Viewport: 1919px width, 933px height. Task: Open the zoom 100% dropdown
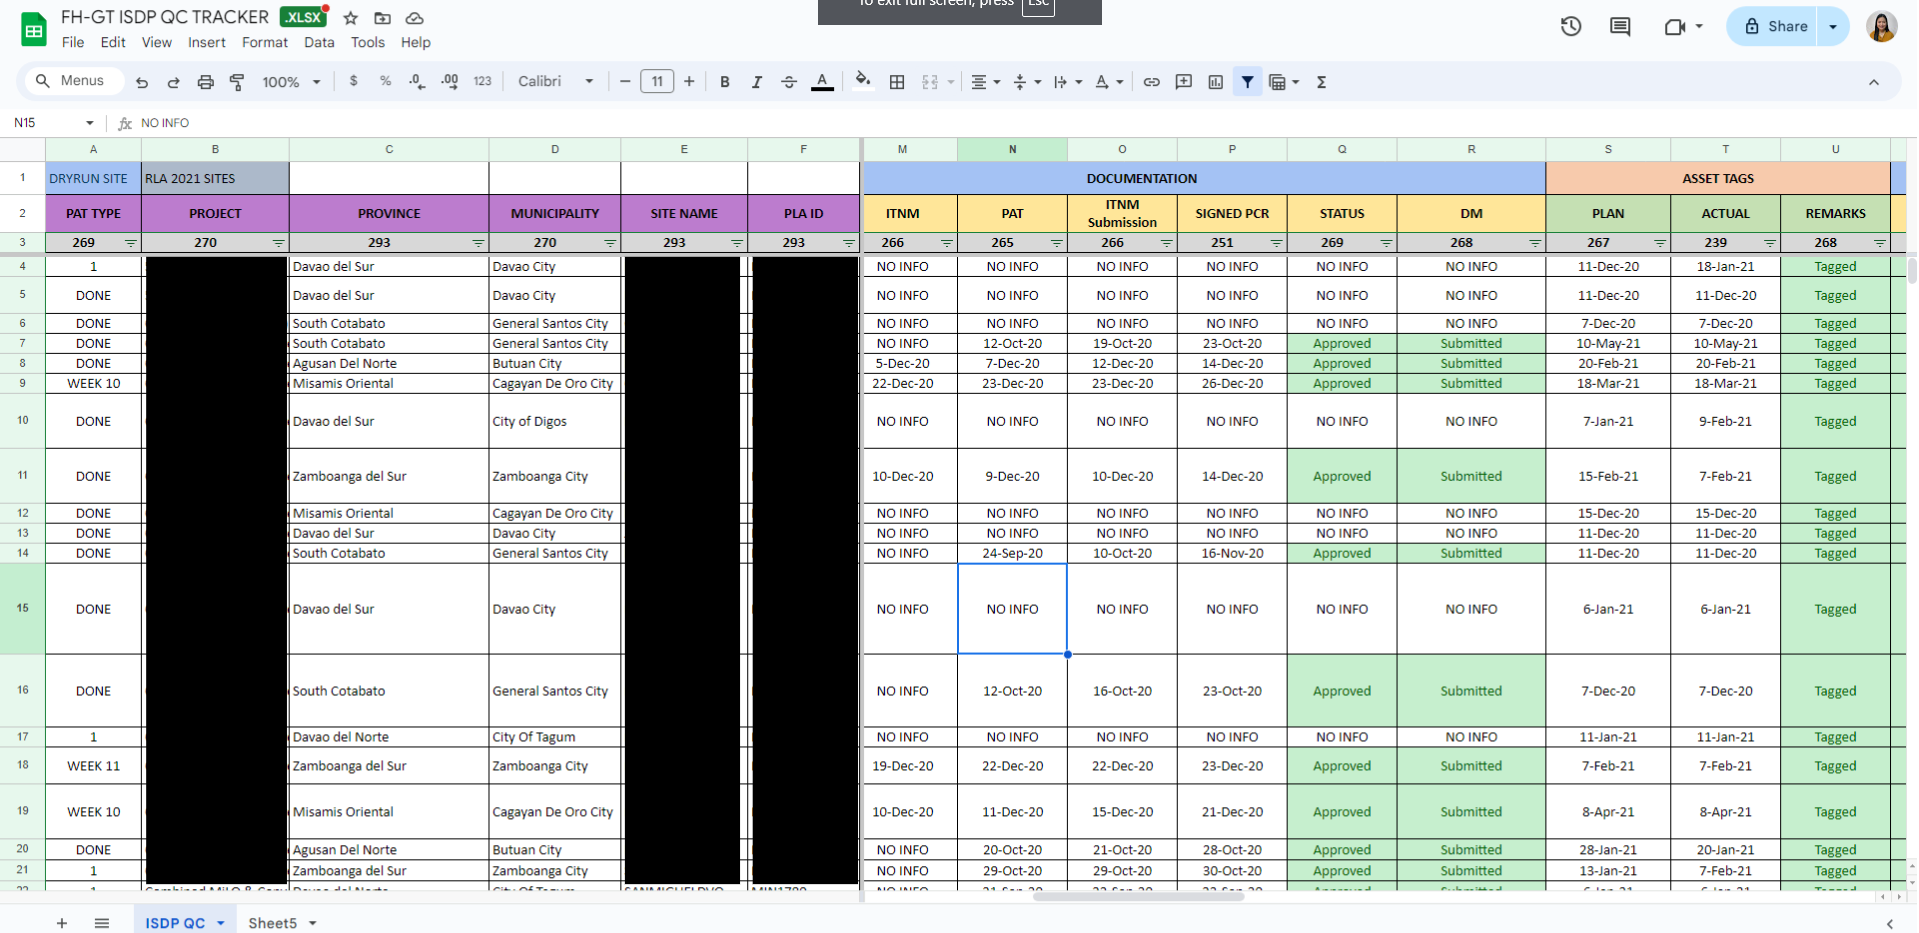point(291,82)
